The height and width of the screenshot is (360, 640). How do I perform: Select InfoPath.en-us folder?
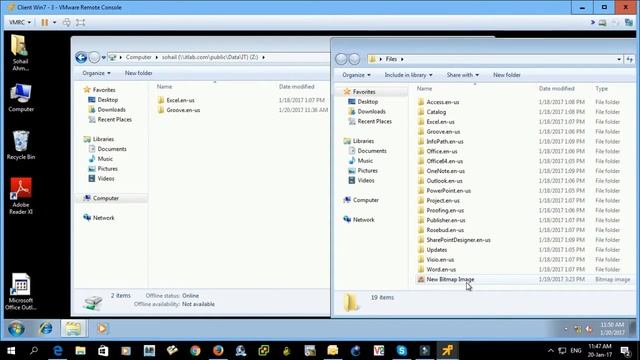point(444,141)
